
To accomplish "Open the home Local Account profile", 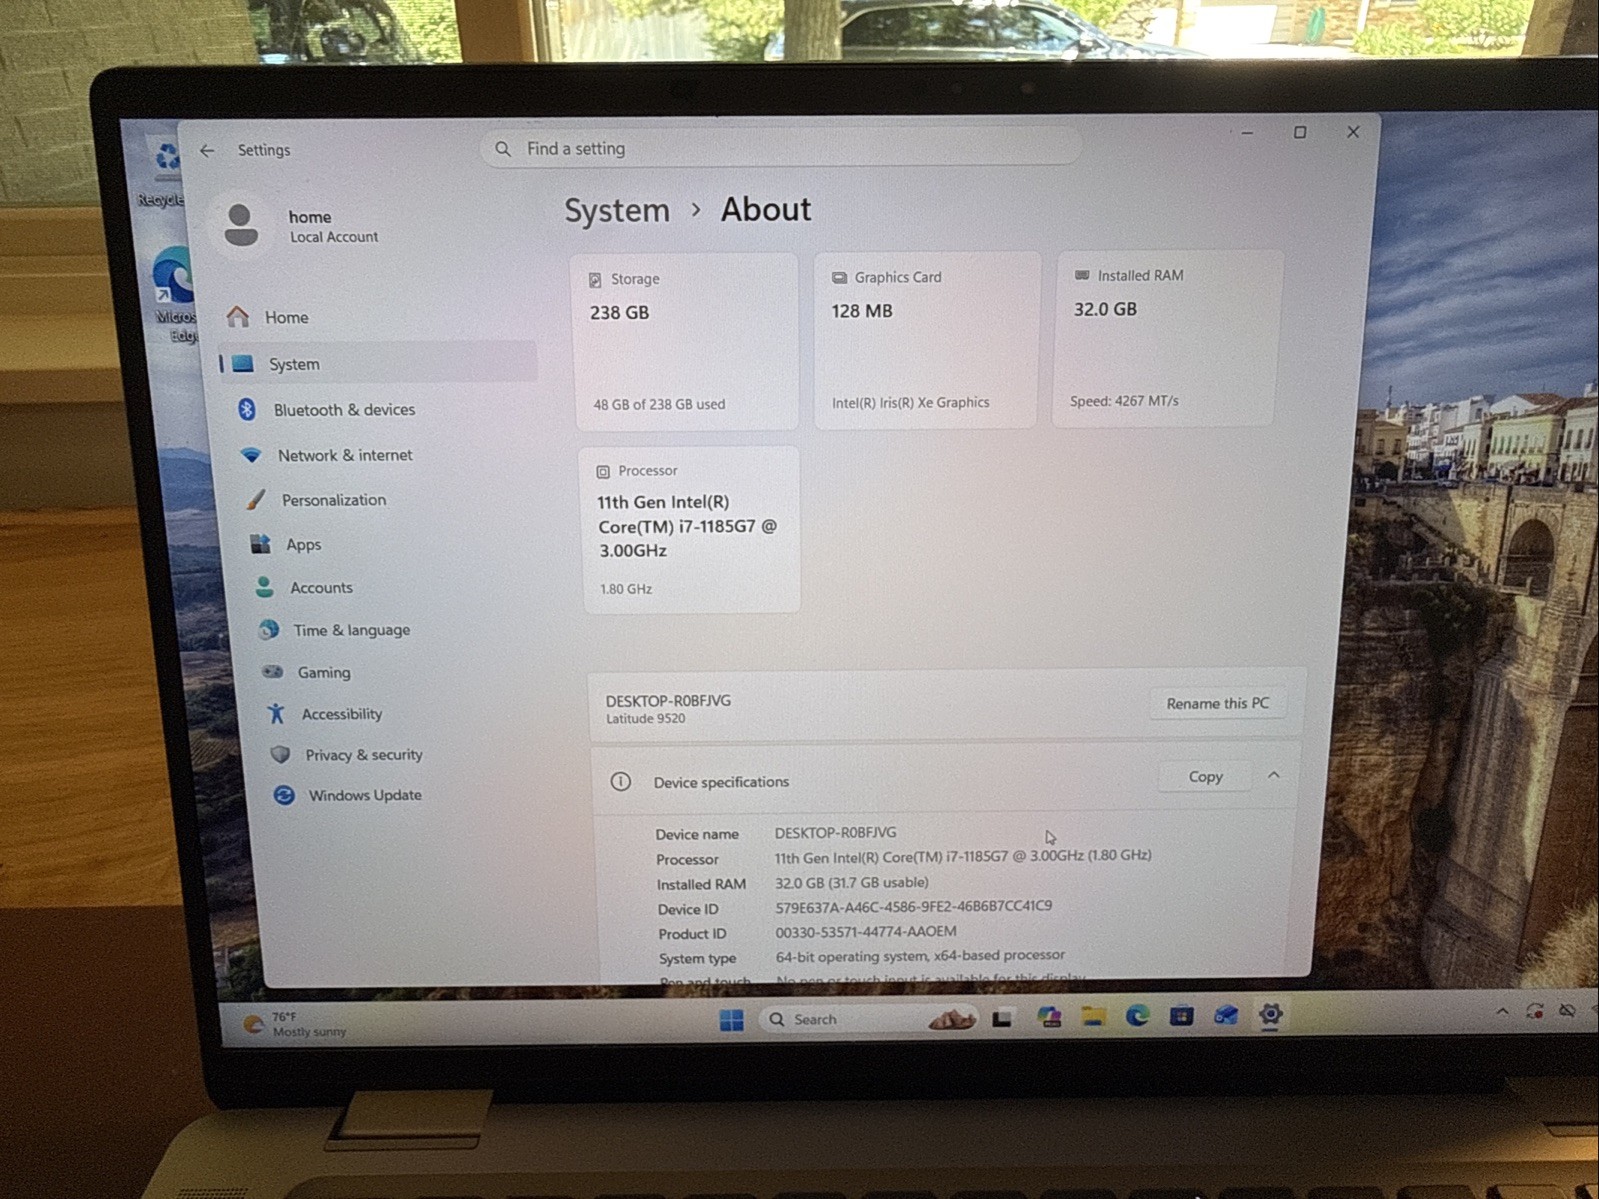I will click(x=300, y=226).
